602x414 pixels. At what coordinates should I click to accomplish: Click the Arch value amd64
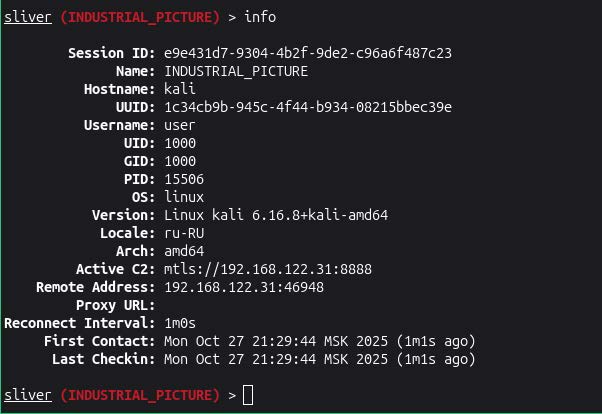[x=184, y=251]
